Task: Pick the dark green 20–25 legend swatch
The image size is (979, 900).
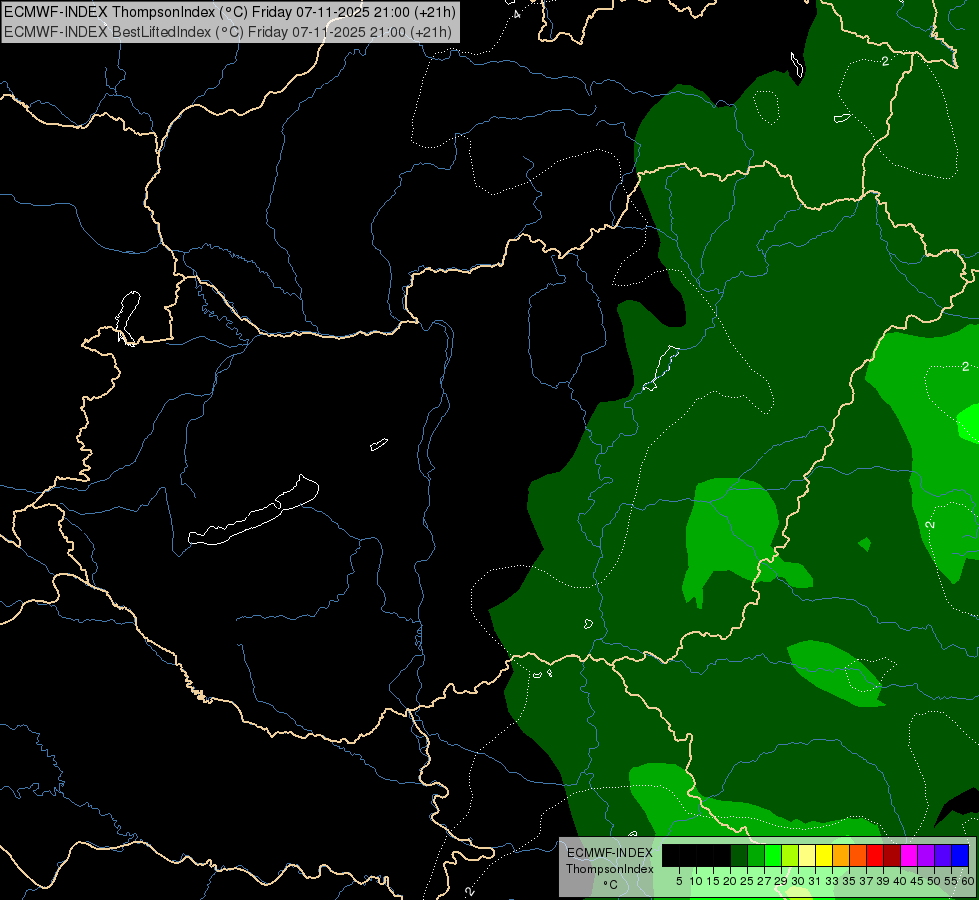Action: 739,855
